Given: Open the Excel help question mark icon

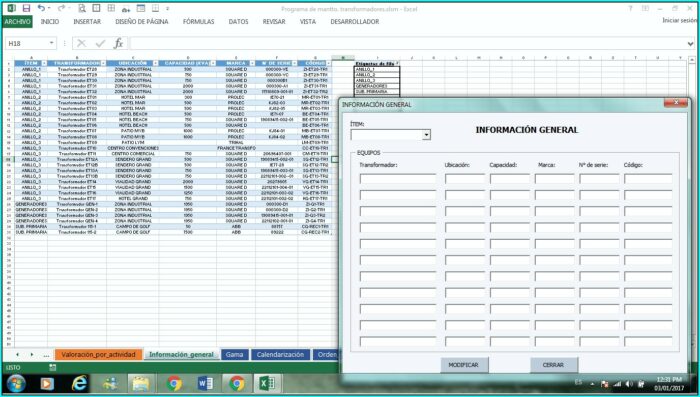Looking at the screenshot, I should (630, 8).
